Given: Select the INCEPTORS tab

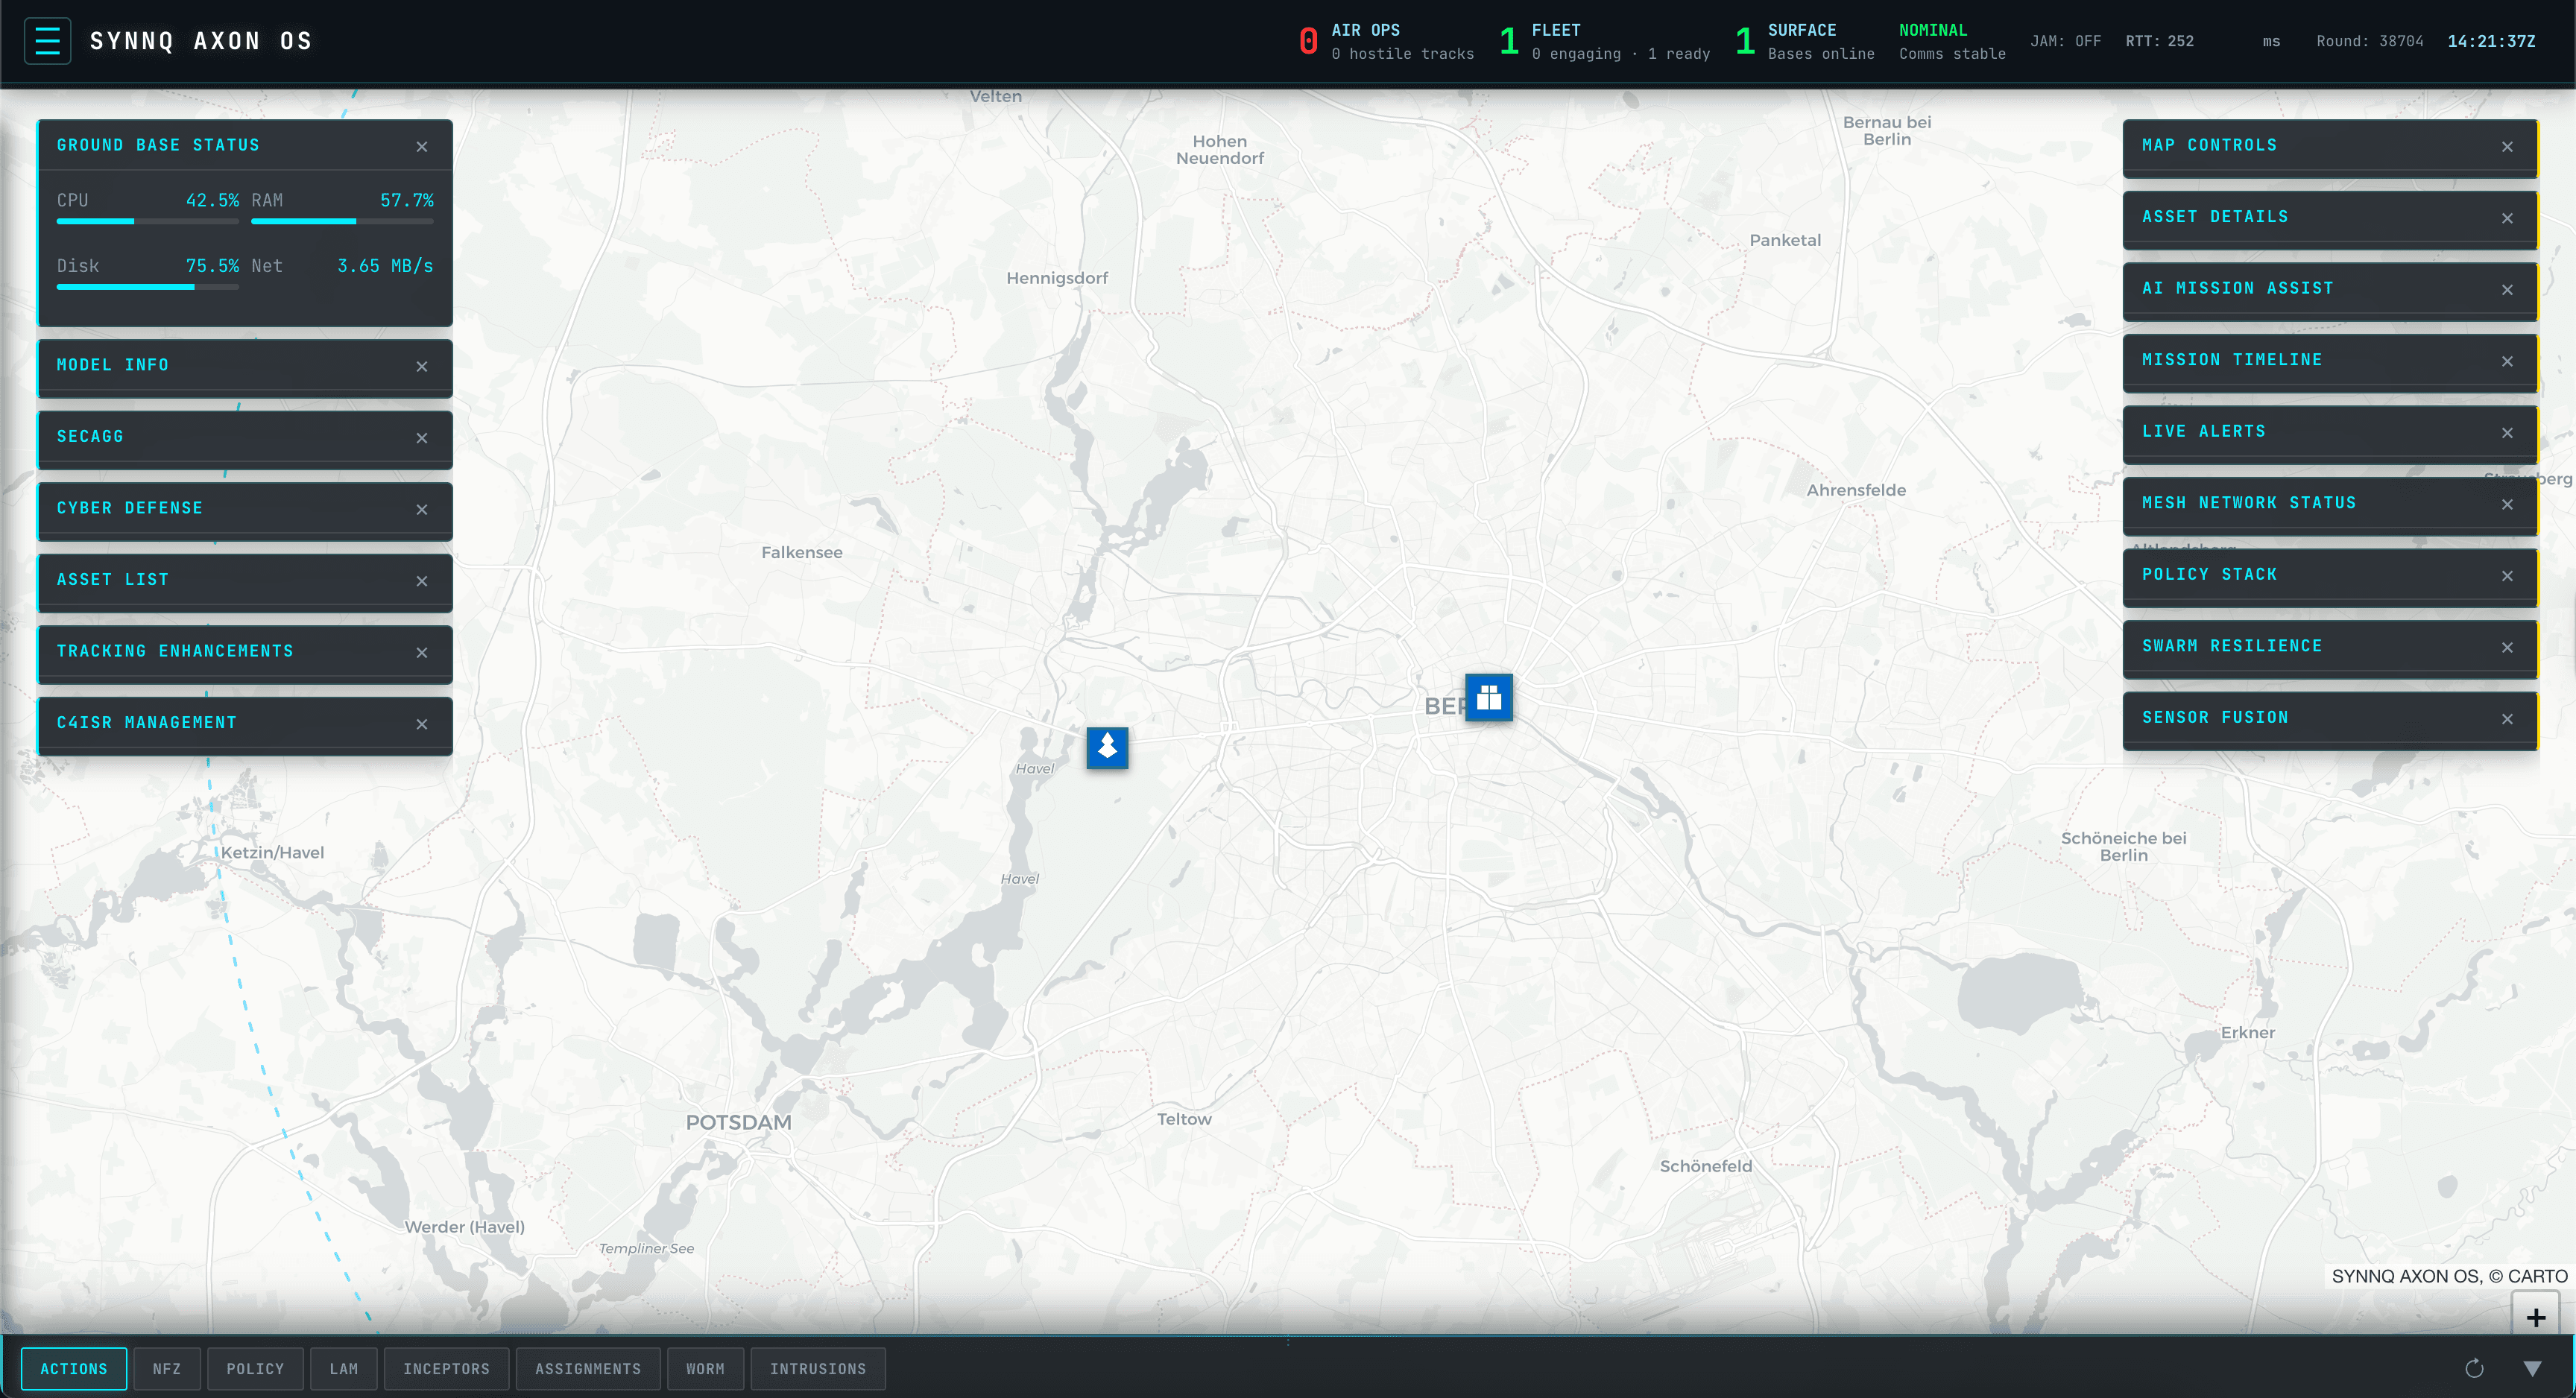Looking at the screenshot, I should click(447, 1369).
